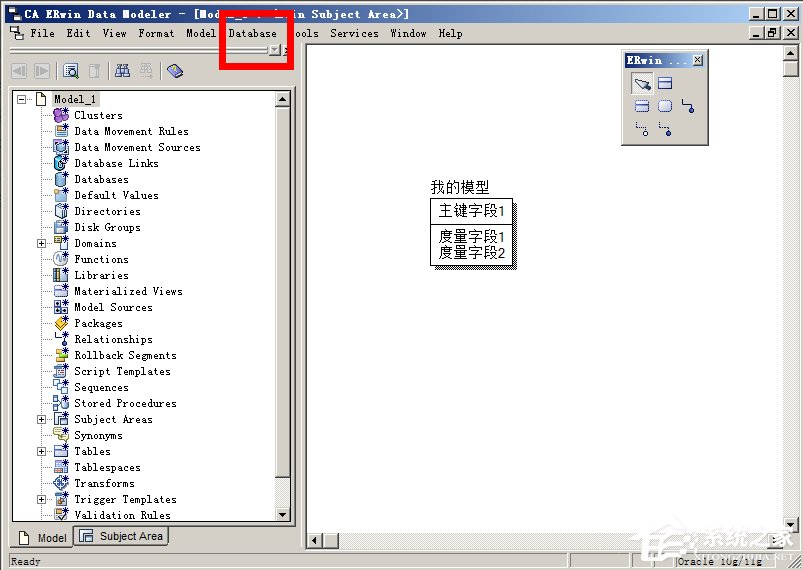
Task: Click the forward navigation arrow in toolbar
Action: click(x=41, y=71)
